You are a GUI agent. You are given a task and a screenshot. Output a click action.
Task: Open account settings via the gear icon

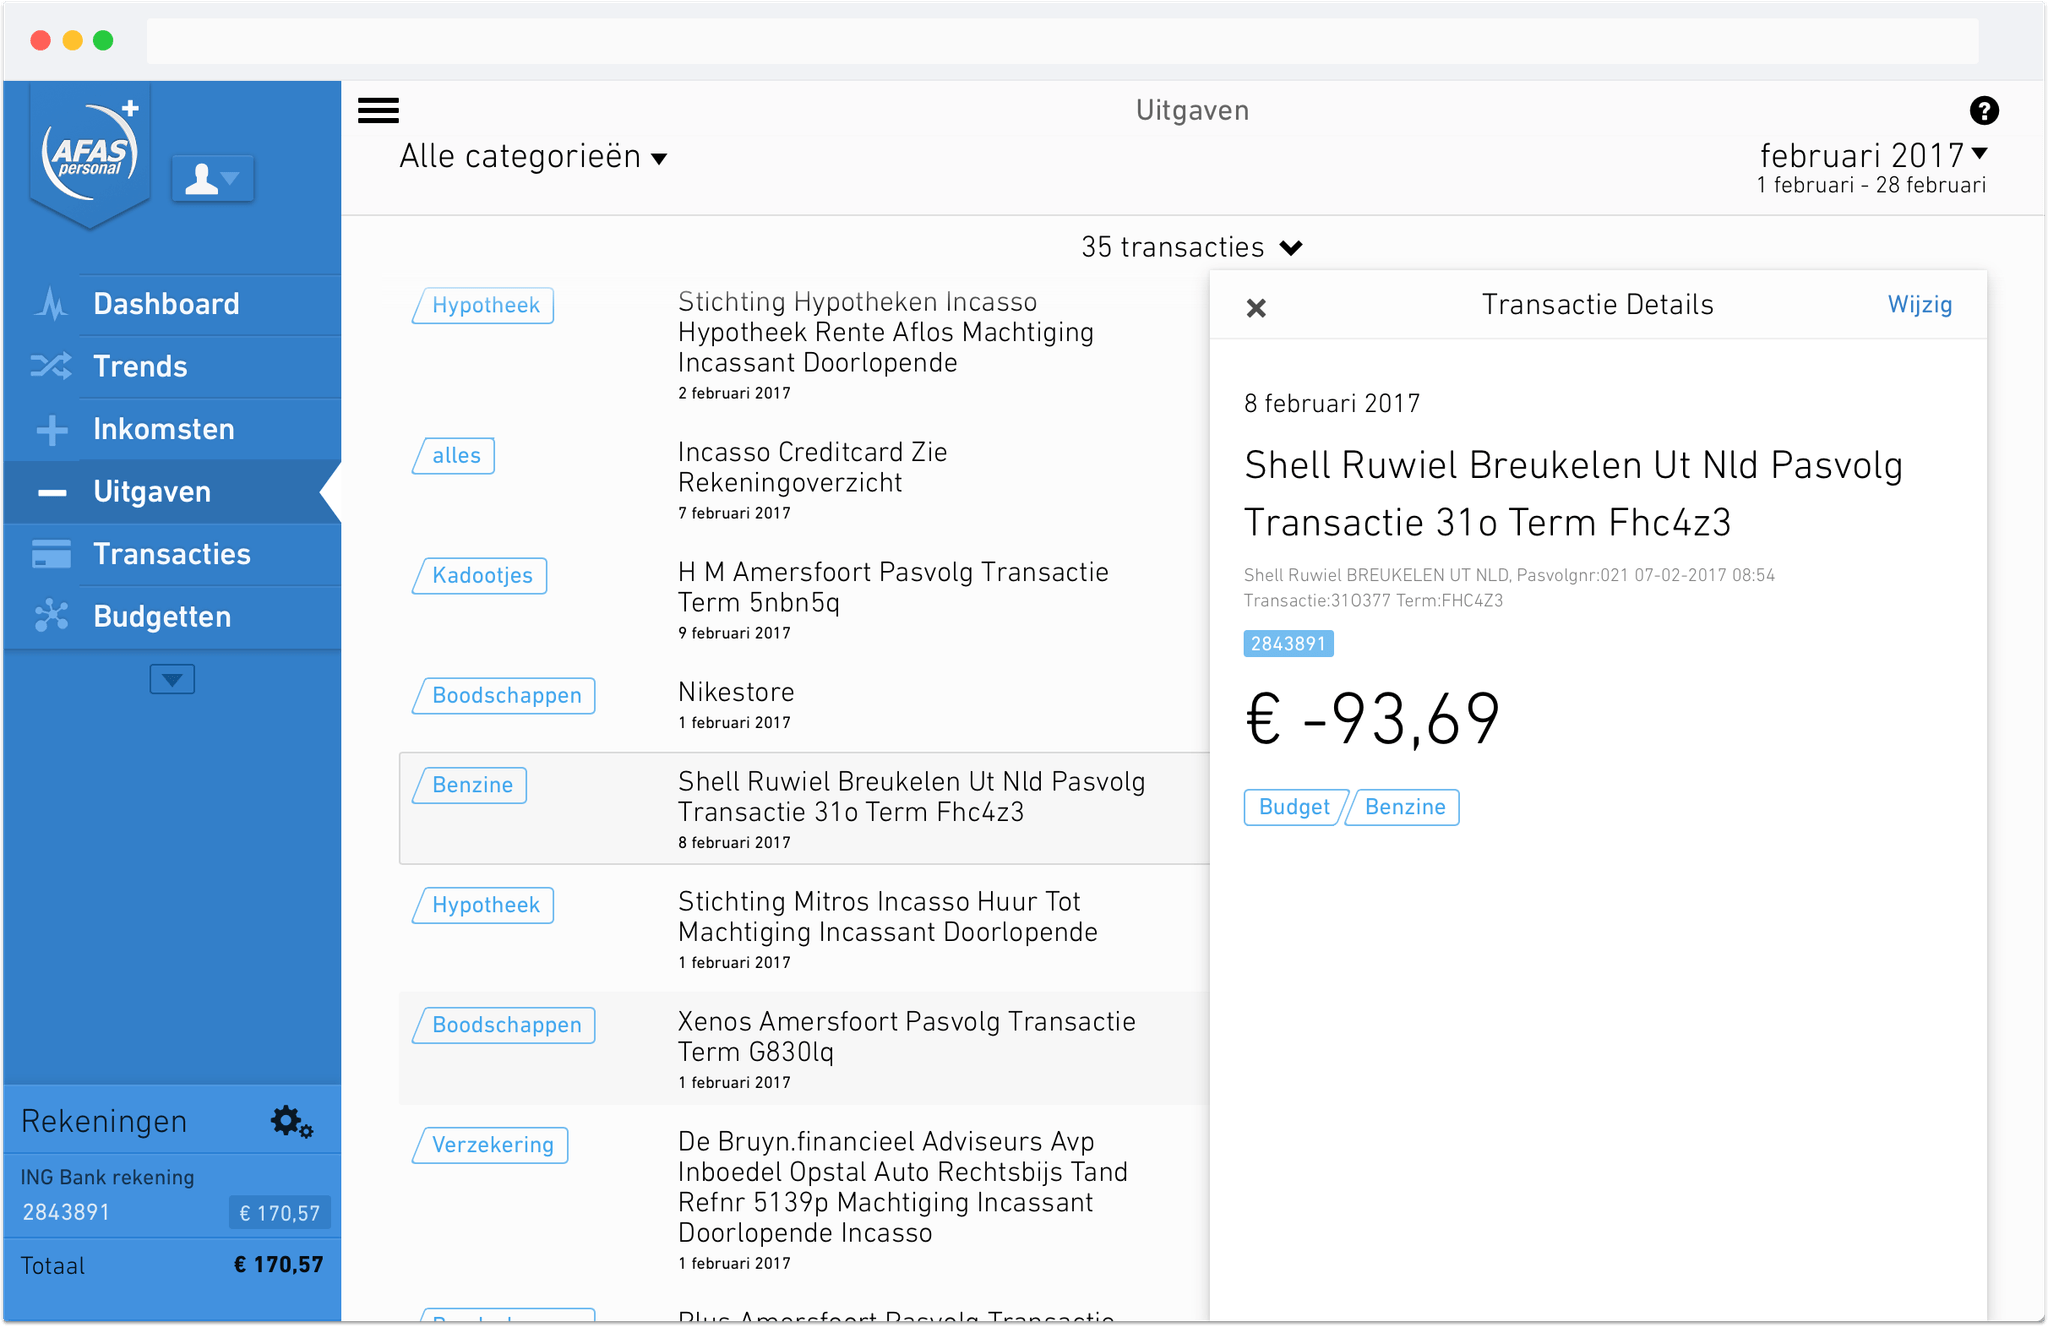coord(289,1121)
